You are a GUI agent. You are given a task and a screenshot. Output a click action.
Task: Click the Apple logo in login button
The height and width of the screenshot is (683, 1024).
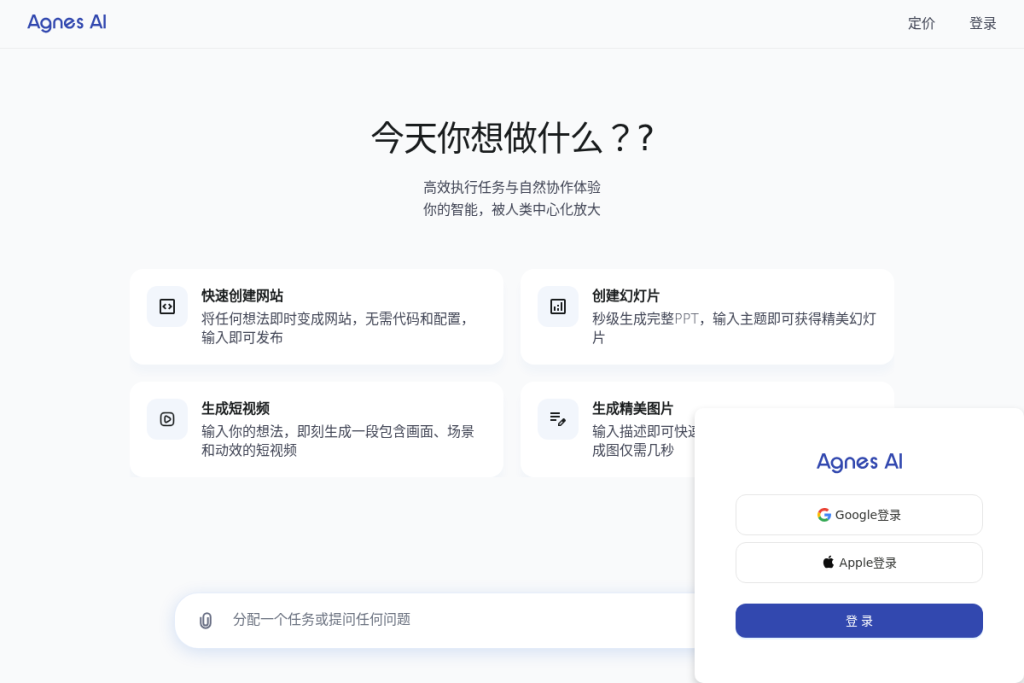(x=828, y=562)
